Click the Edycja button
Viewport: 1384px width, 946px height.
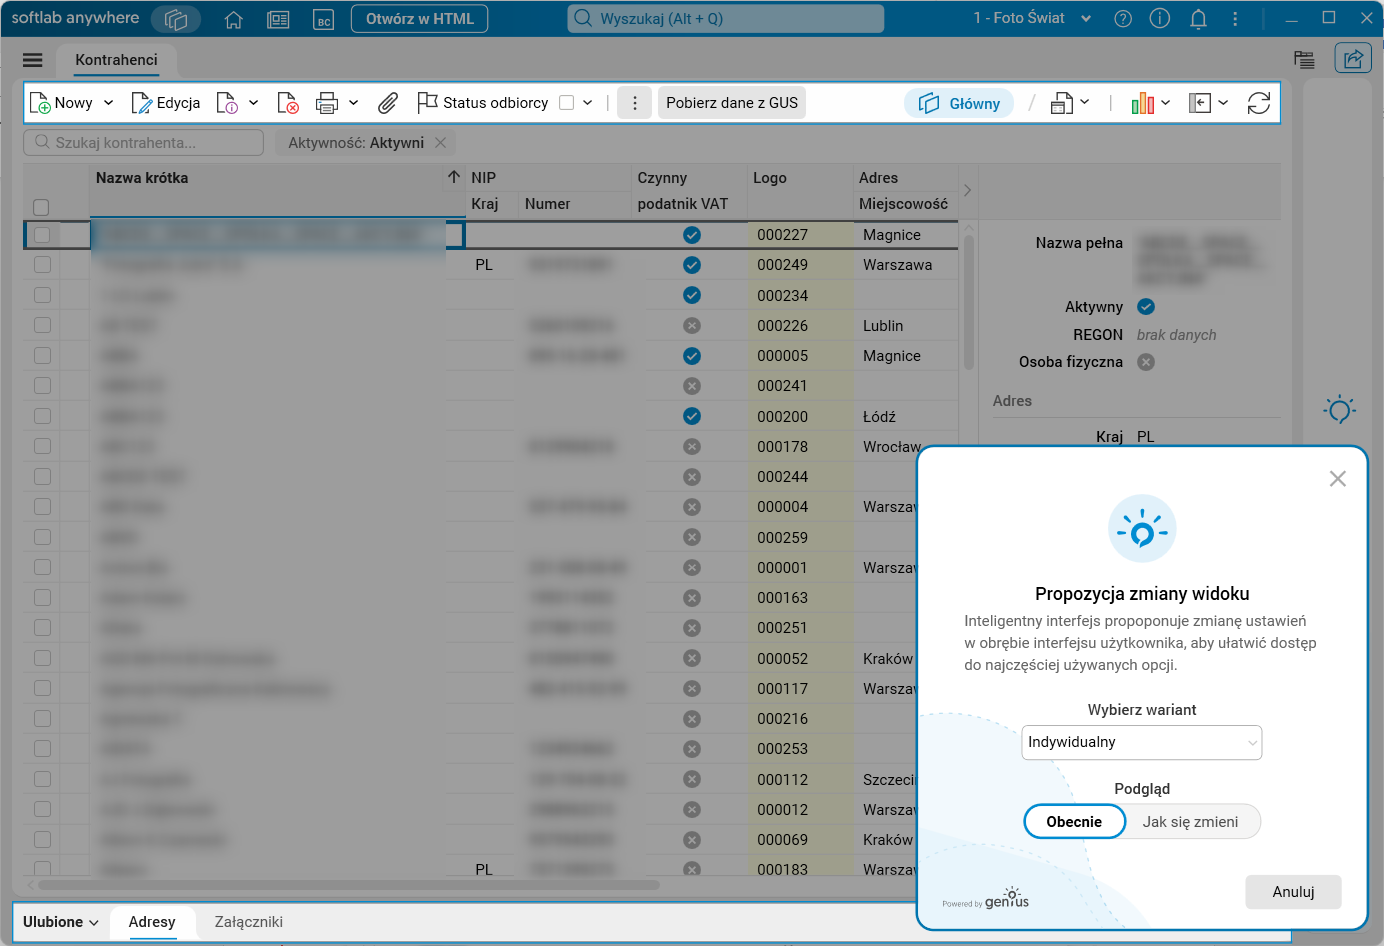pos(166,103)
